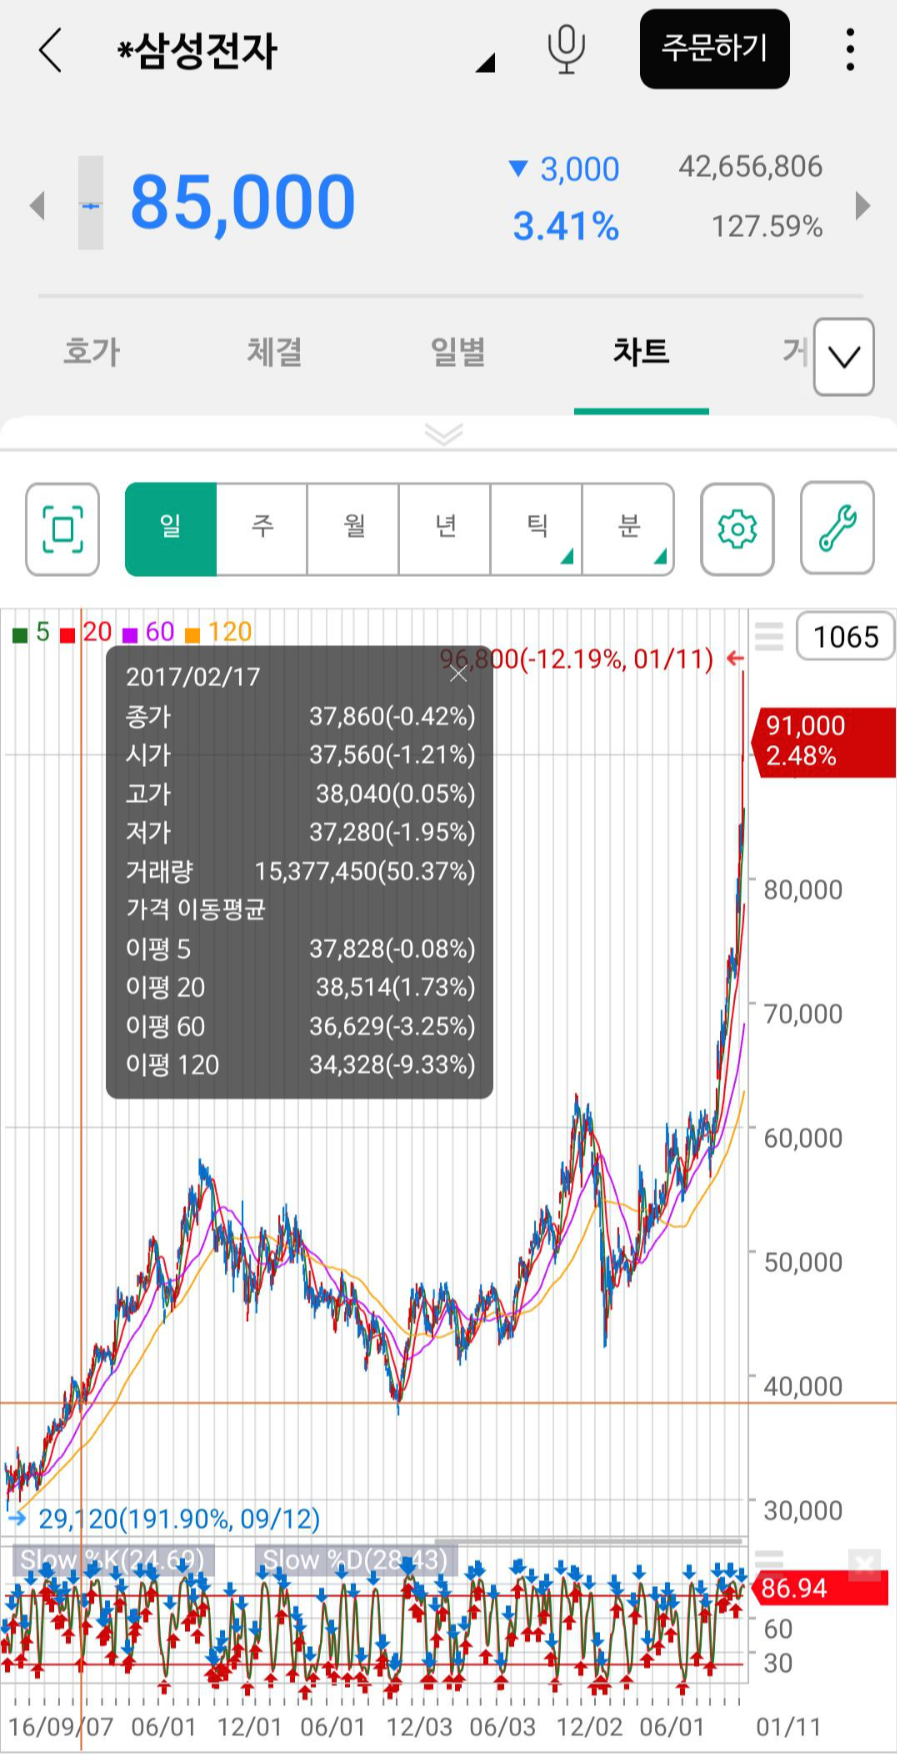The image size is (897, 1762).
Task: Tap the 3.41% change rate
Action: click(x=566, y=227)
